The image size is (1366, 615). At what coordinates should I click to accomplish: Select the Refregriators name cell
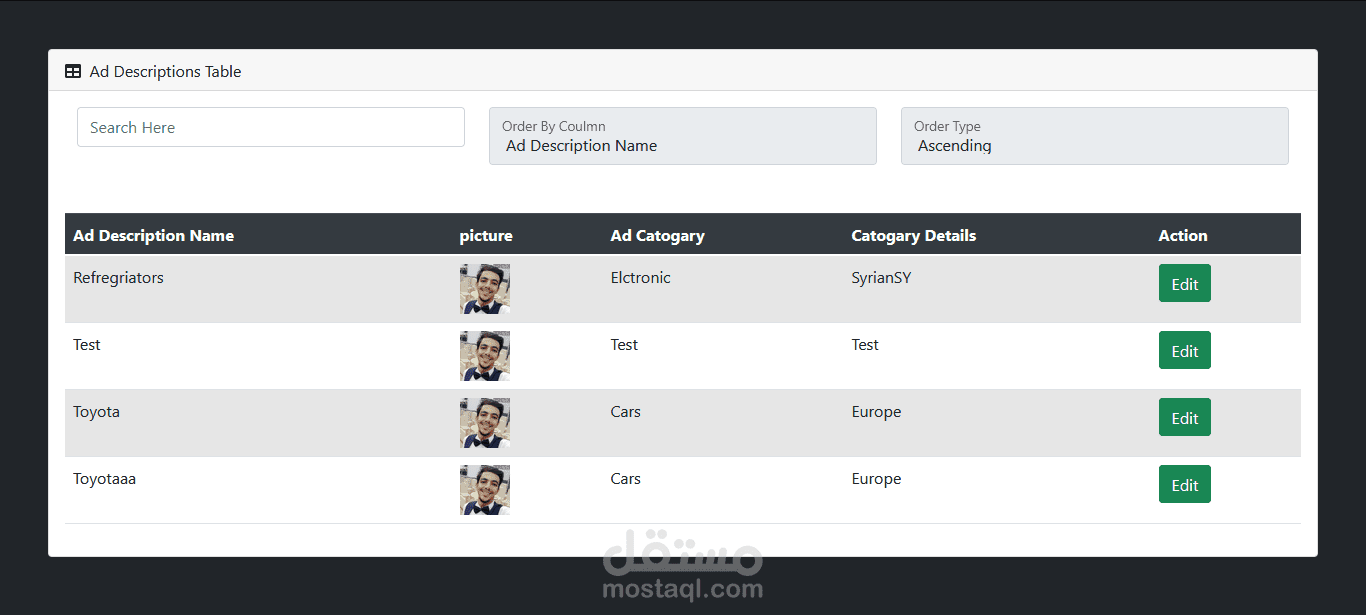[118, 278]
